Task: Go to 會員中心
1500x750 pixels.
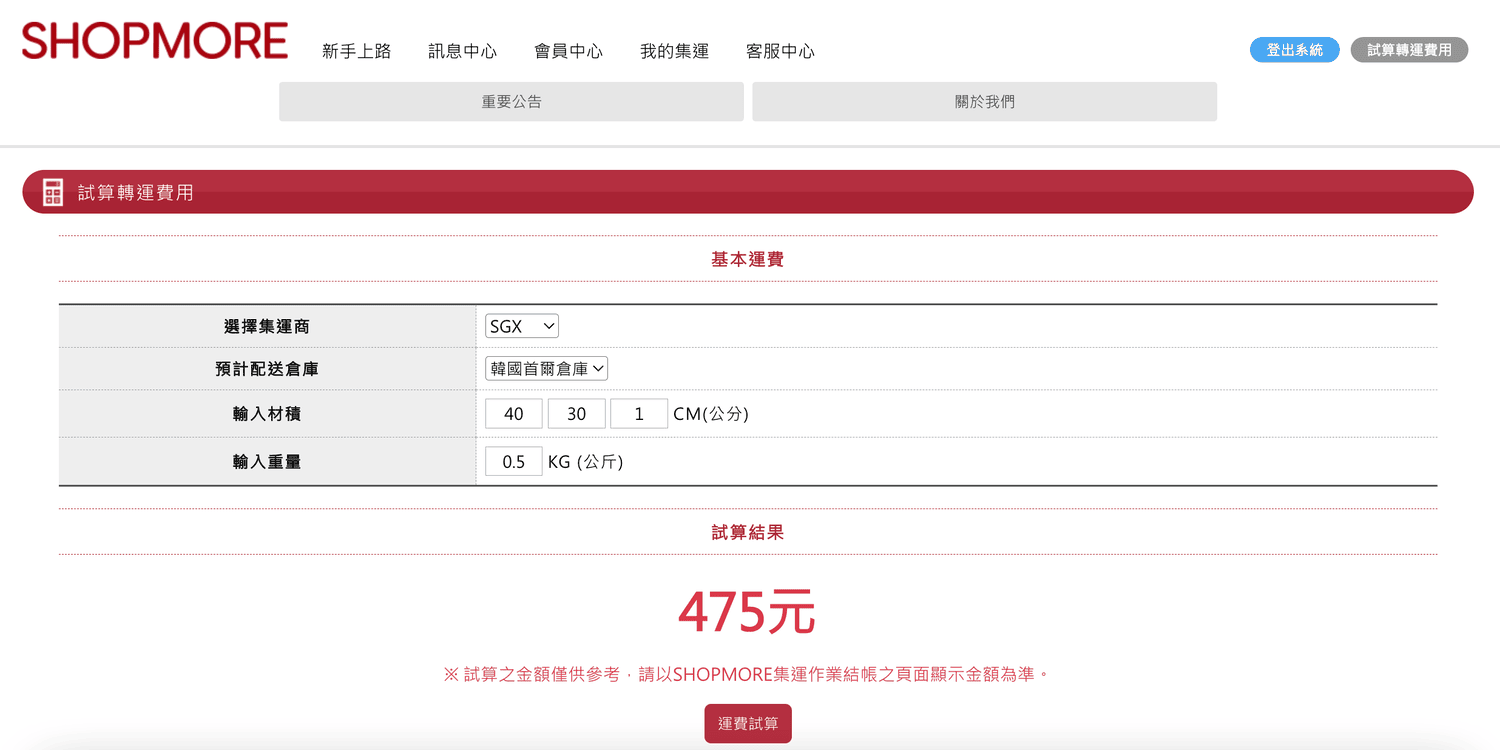Action: pos(568,51)
